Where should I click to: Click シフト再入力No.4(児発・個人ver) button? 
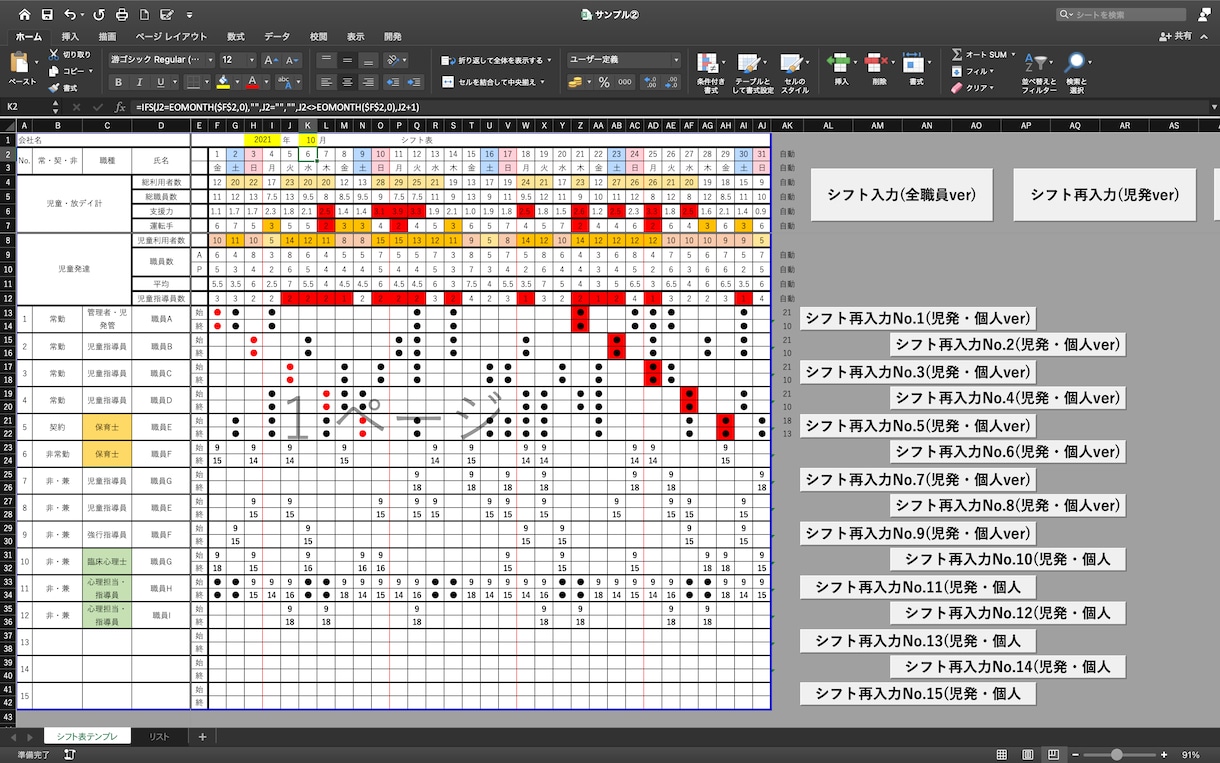[x=1008, y=398]
